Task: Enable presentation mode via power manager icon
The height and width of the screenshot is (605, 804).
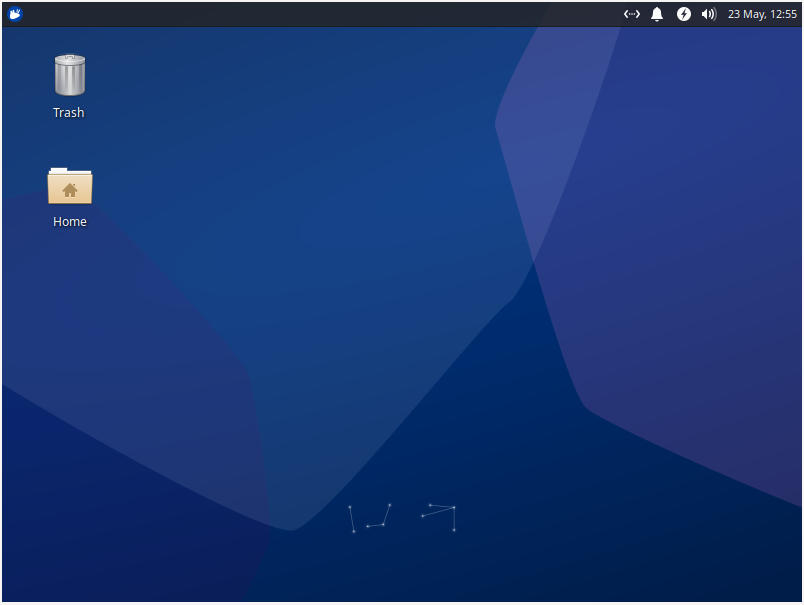Action: pos(684,14)
